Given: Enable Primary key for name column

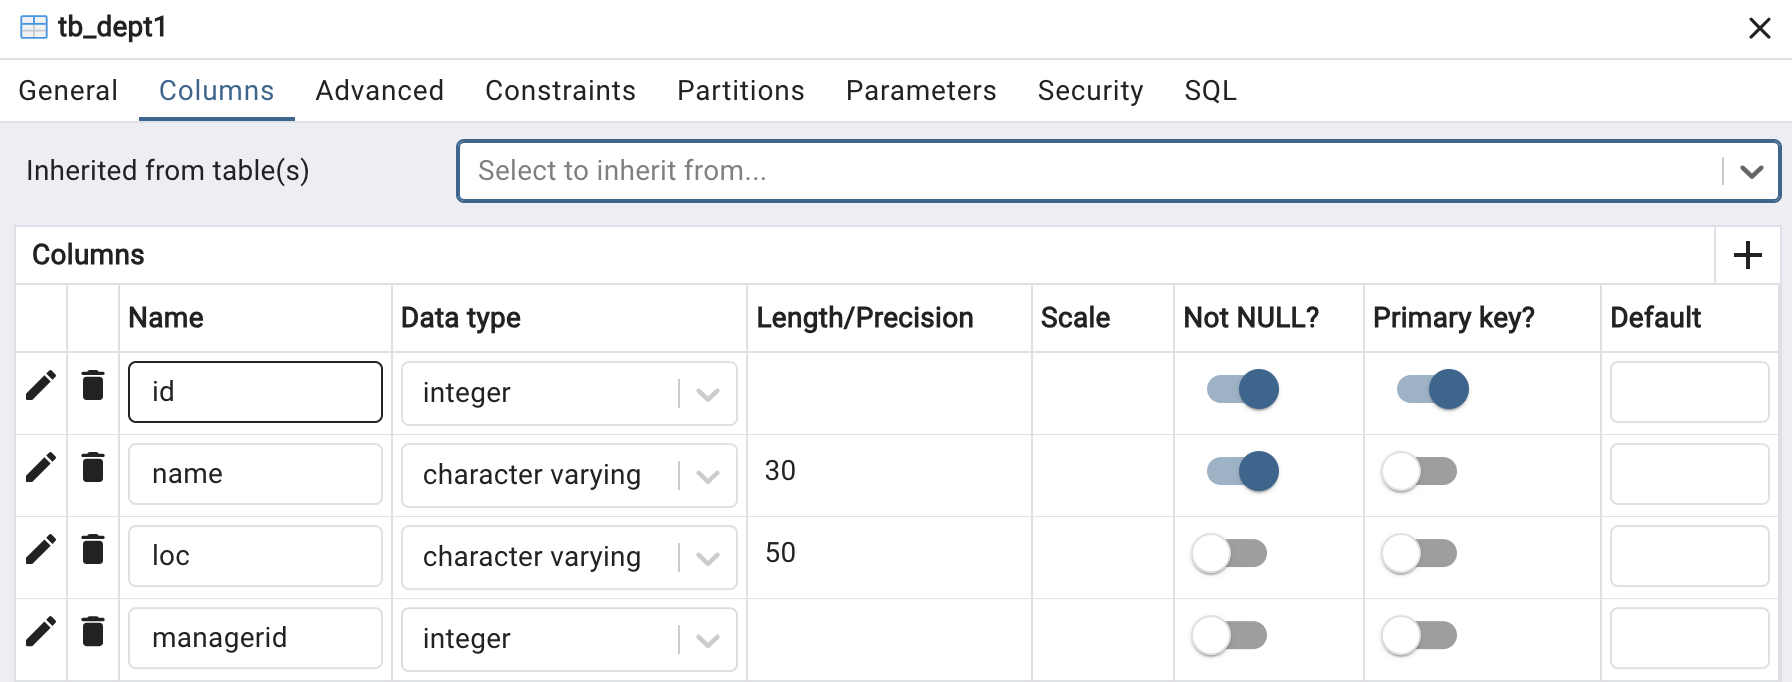Looking at the screenshot, I should pos(1419,471).
